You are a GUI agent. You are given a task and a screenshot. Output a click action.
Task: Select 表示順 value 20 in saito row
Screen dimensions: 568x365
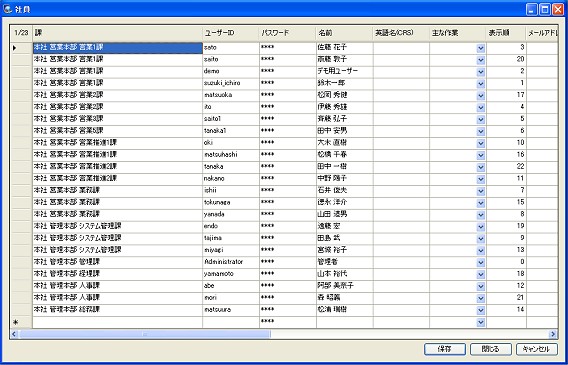point(506,60)
